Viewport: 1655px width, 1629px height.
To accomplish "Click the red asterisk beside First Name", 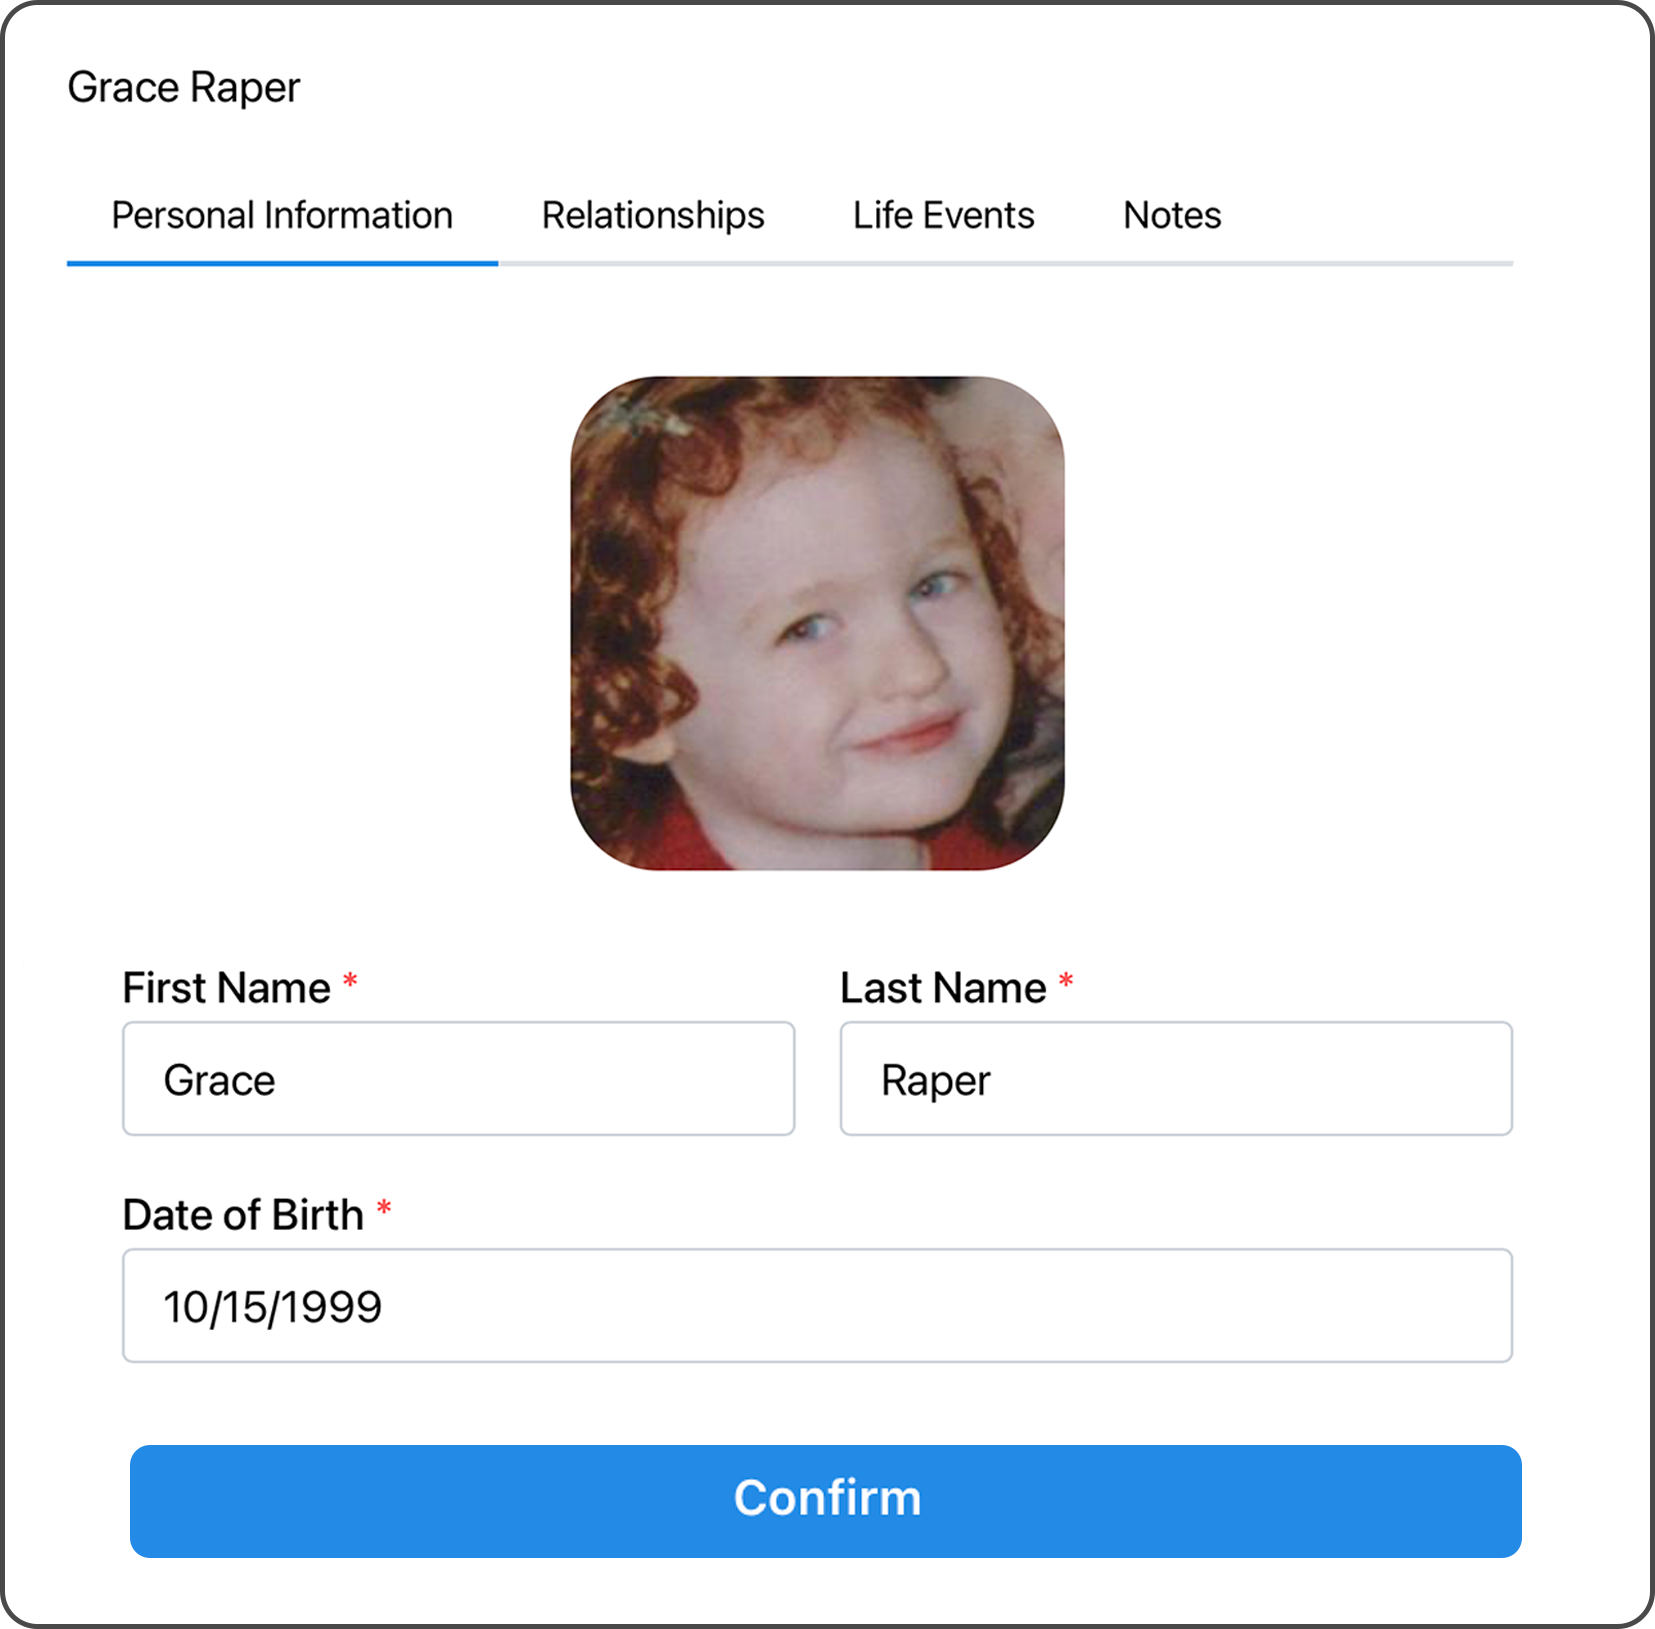I will click(x=350, y=981).
